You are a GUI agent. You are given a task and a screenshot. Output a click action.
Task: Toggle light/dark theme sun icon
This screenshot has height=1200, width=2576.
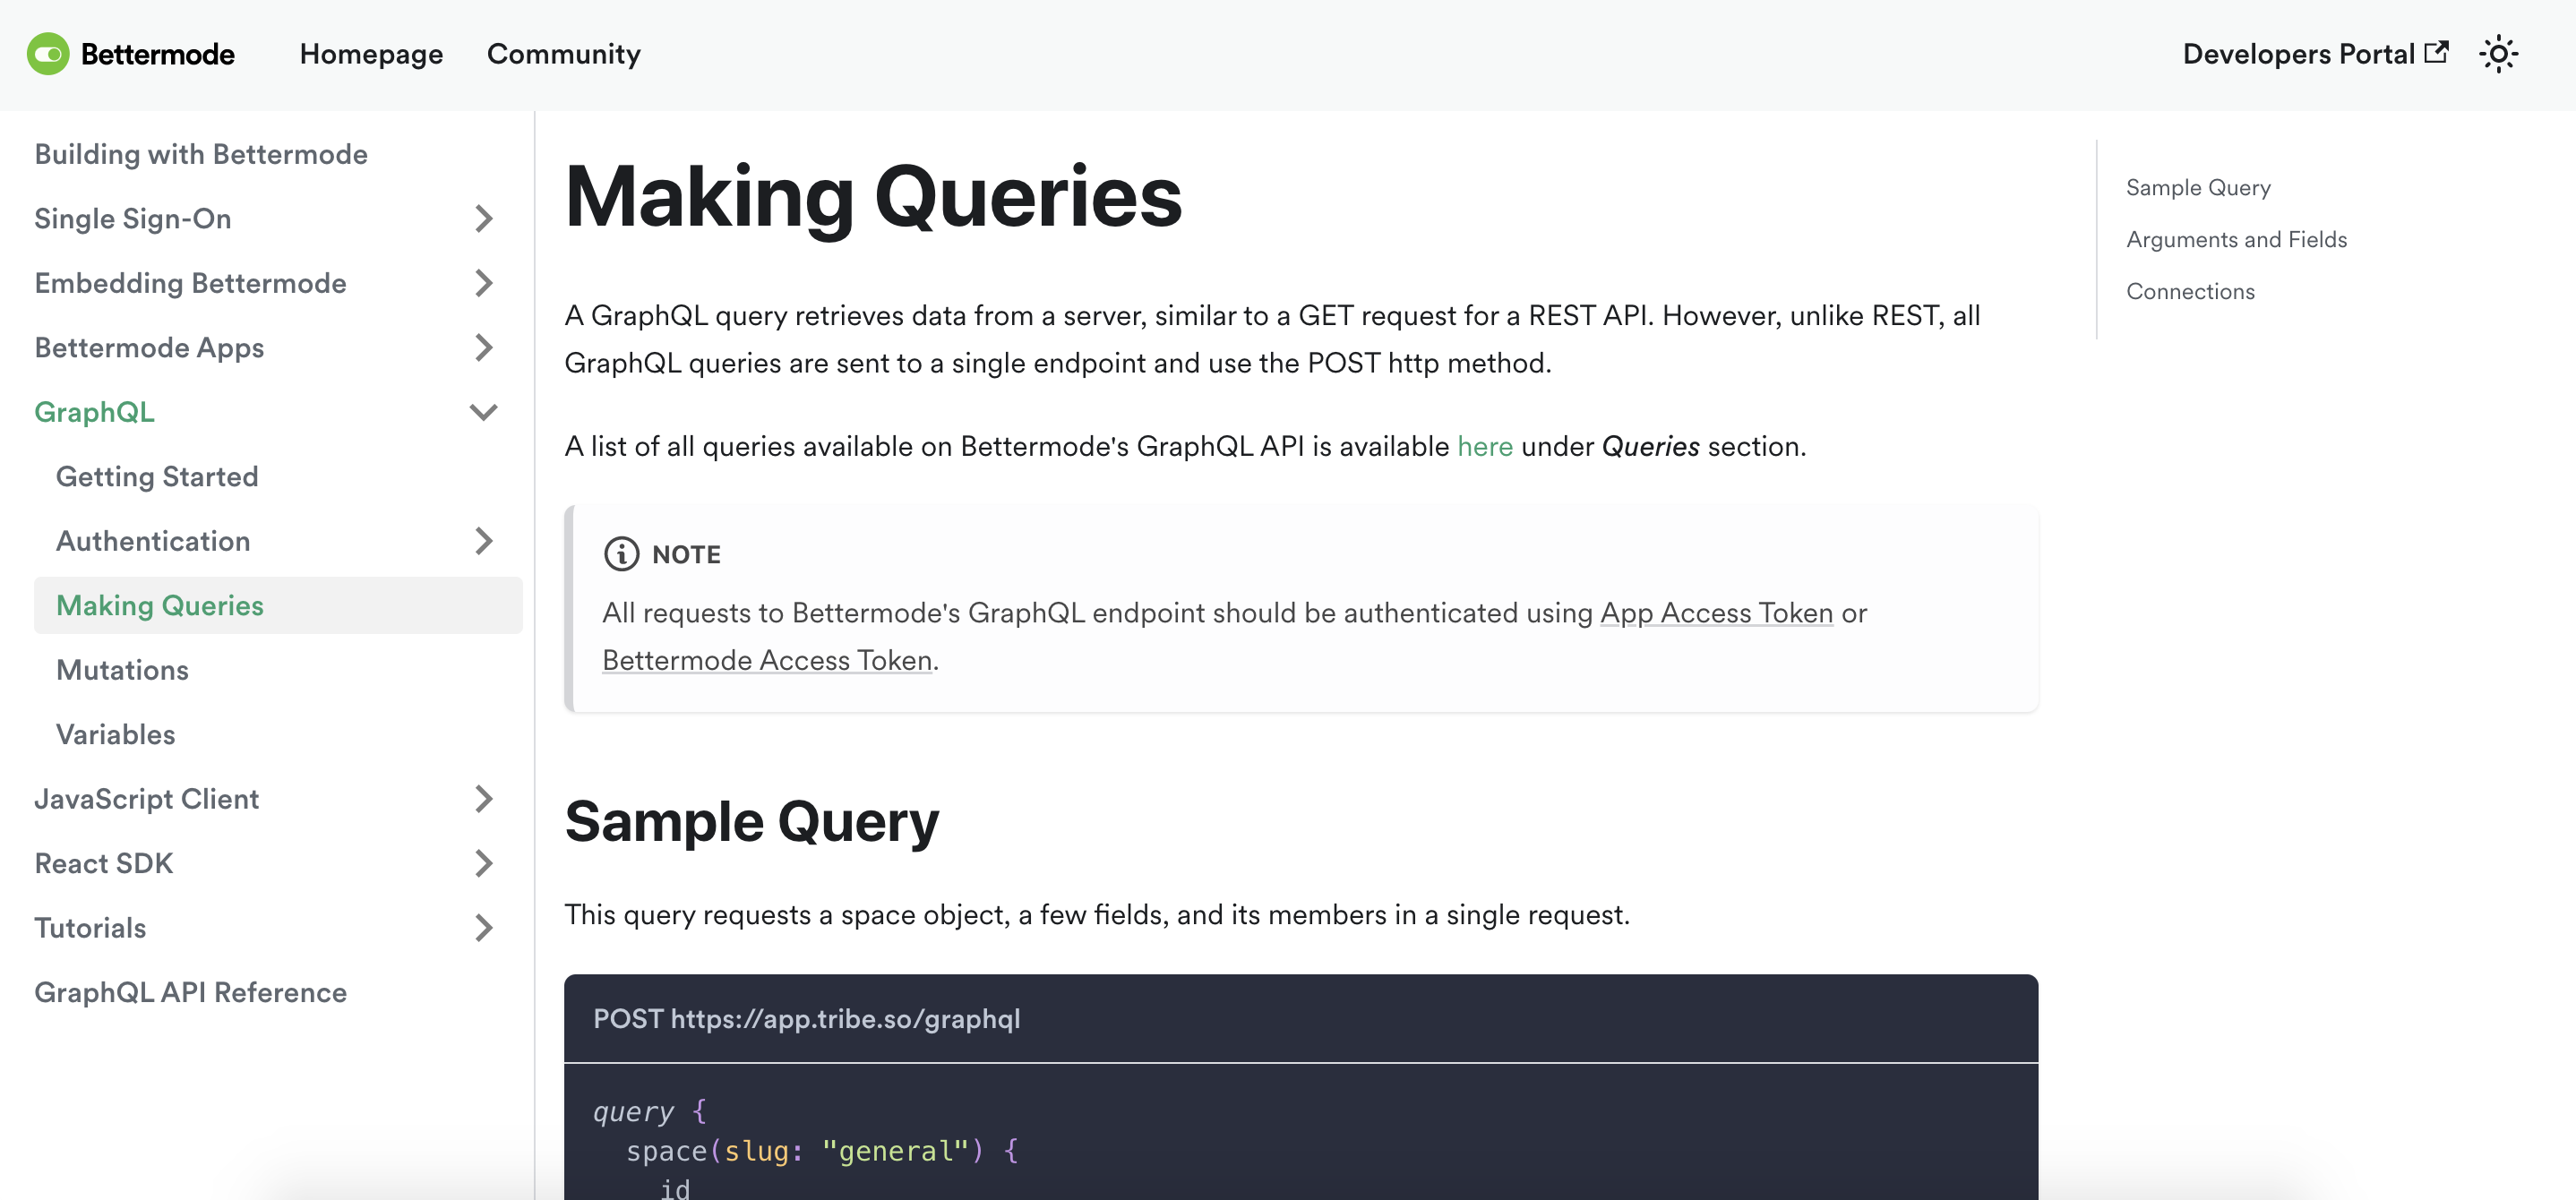pyautogui.click(x=2497, y=54)
